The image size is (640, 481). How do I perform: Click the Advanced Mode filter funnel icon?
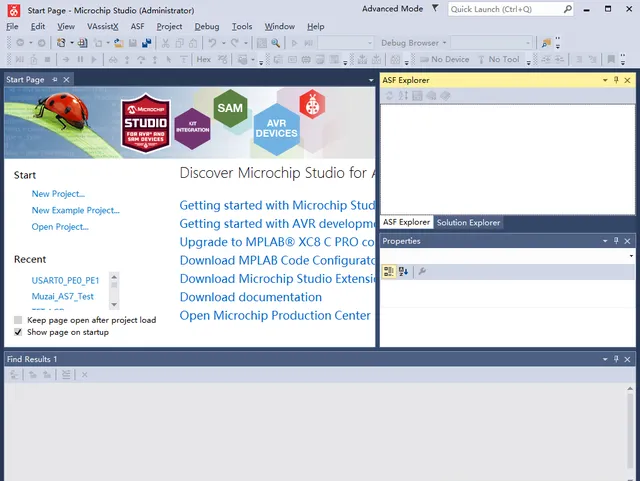coord(435,8)
